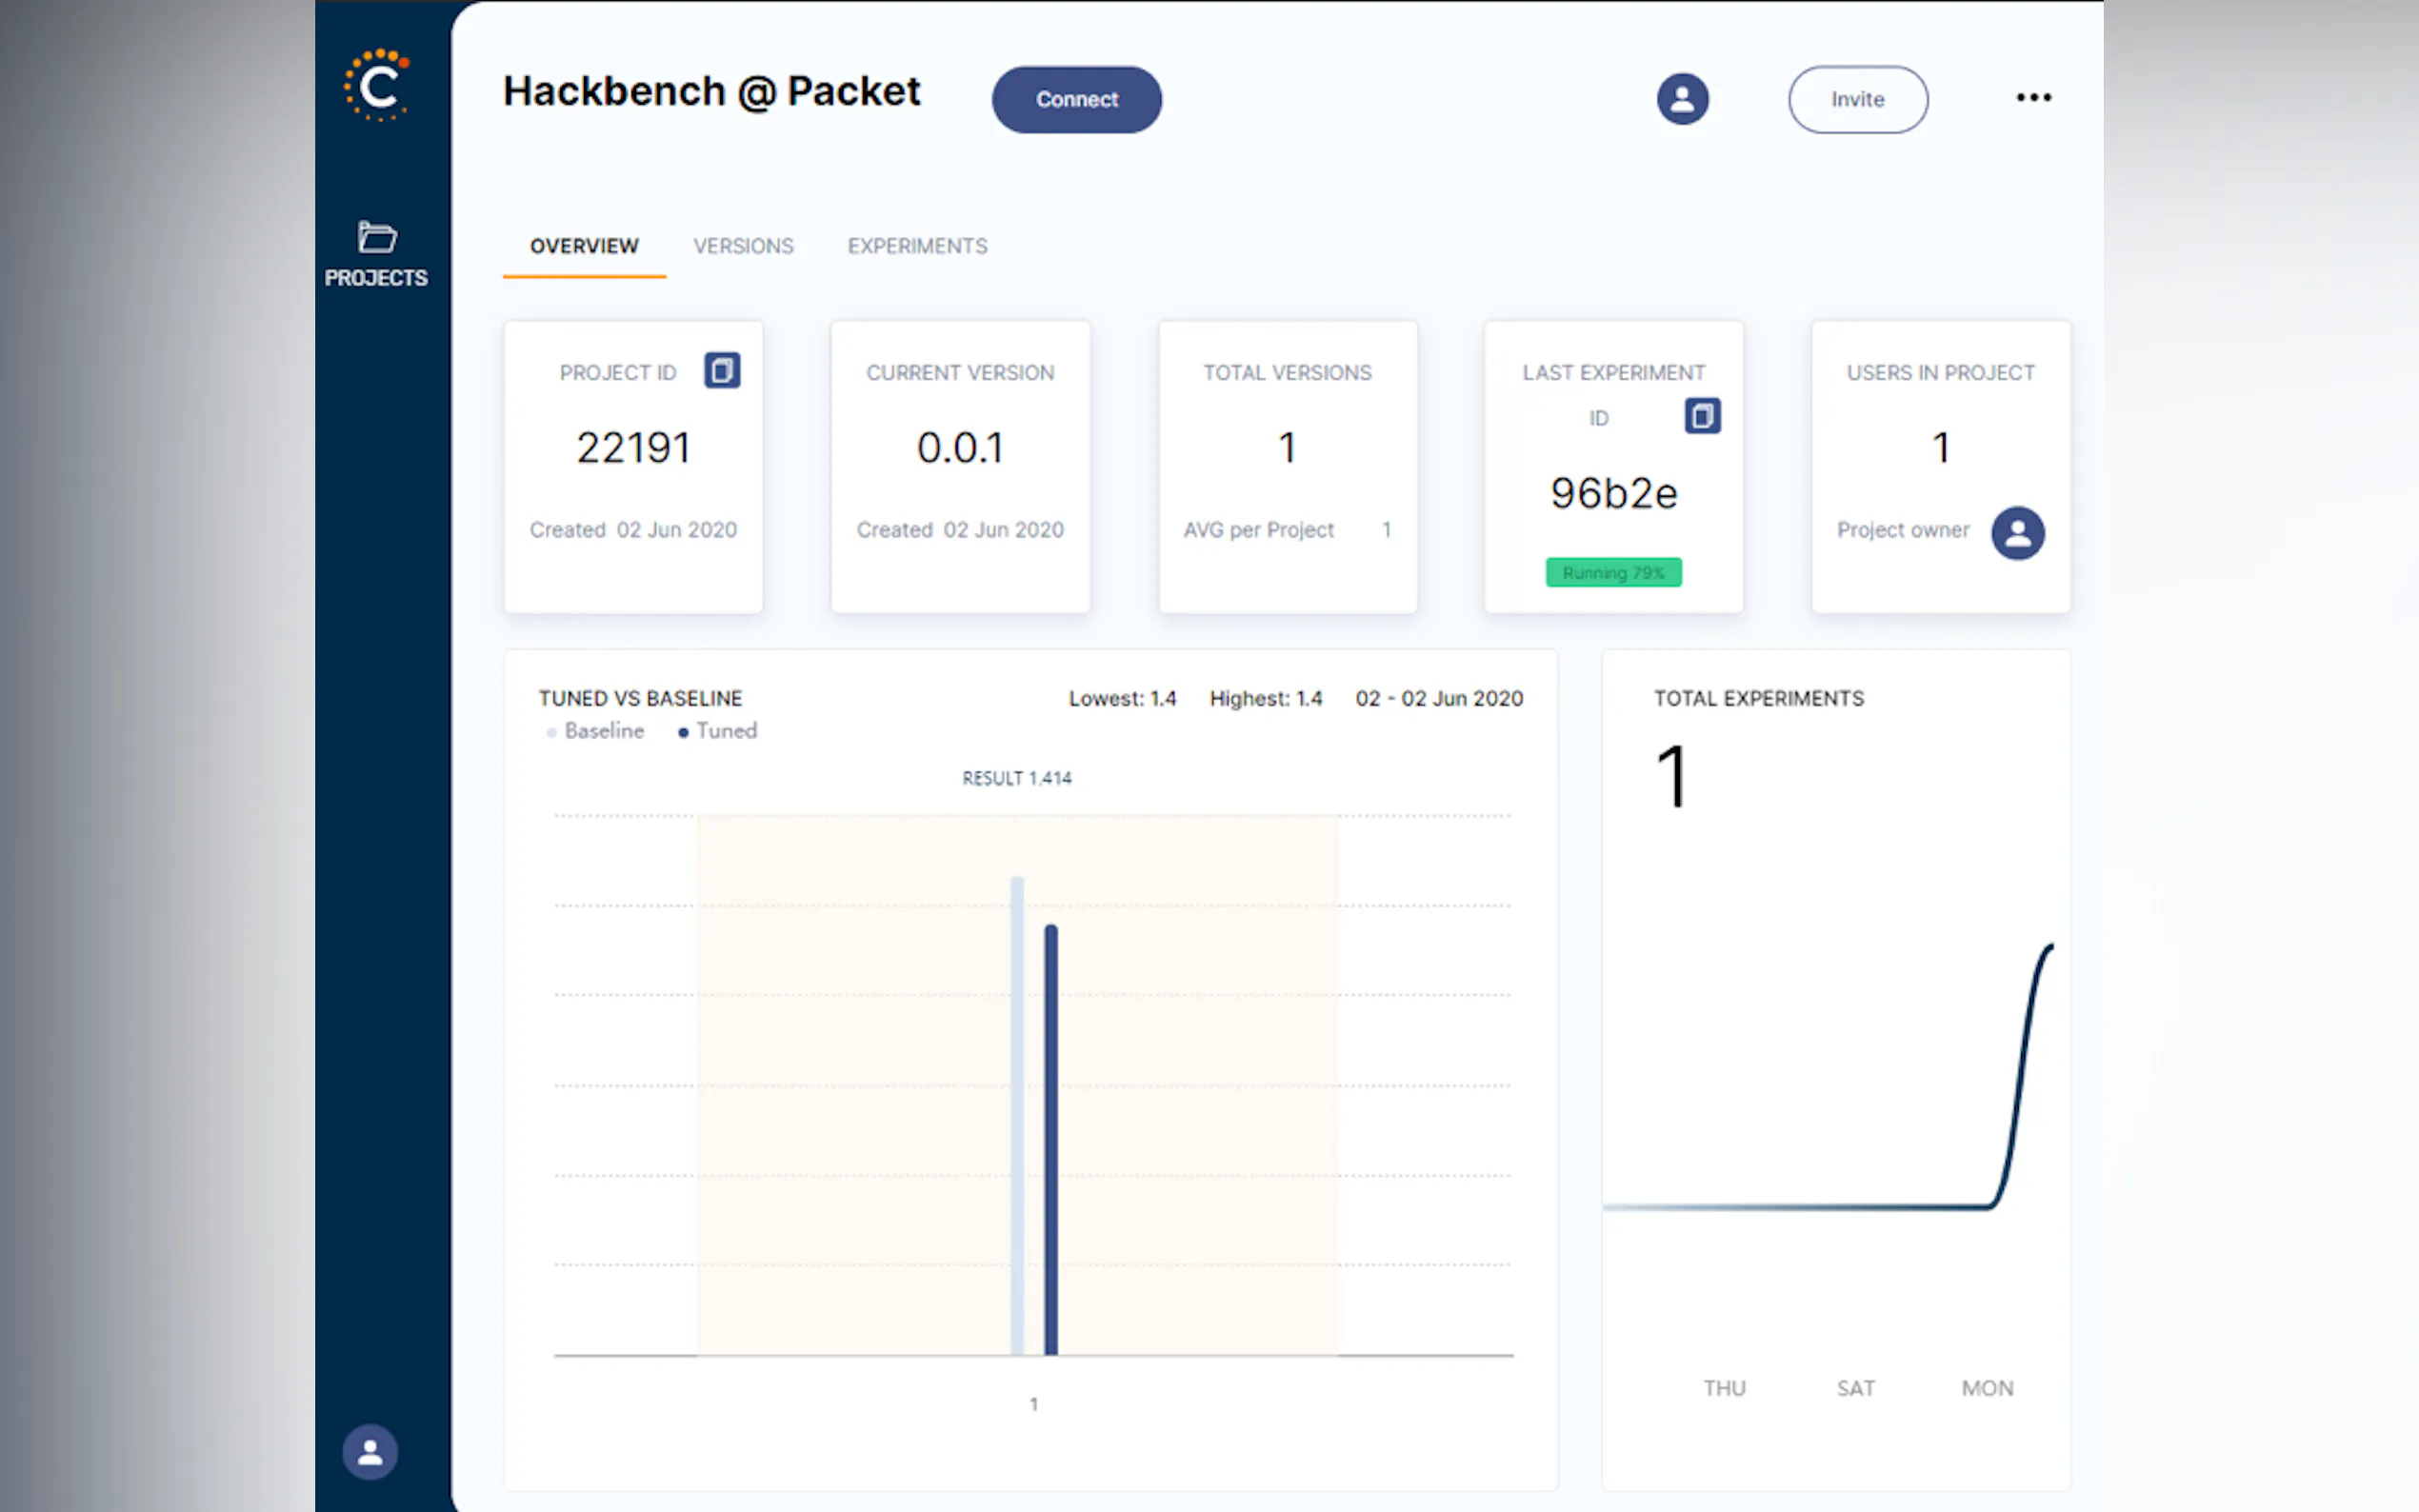
Task: Select the Overview tab
Action: [x=584, y=246]
